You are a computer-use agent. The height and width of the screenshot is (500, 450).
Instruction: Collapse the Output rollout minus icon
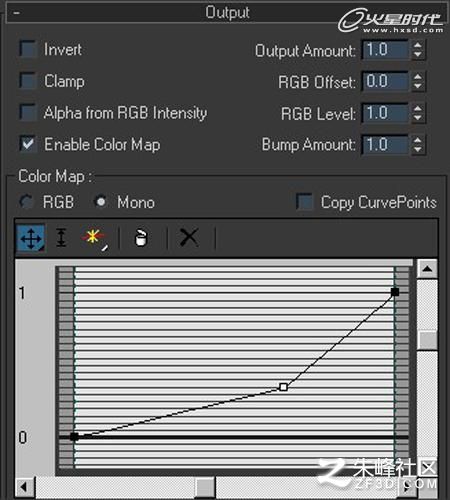[x=17, y=13]
